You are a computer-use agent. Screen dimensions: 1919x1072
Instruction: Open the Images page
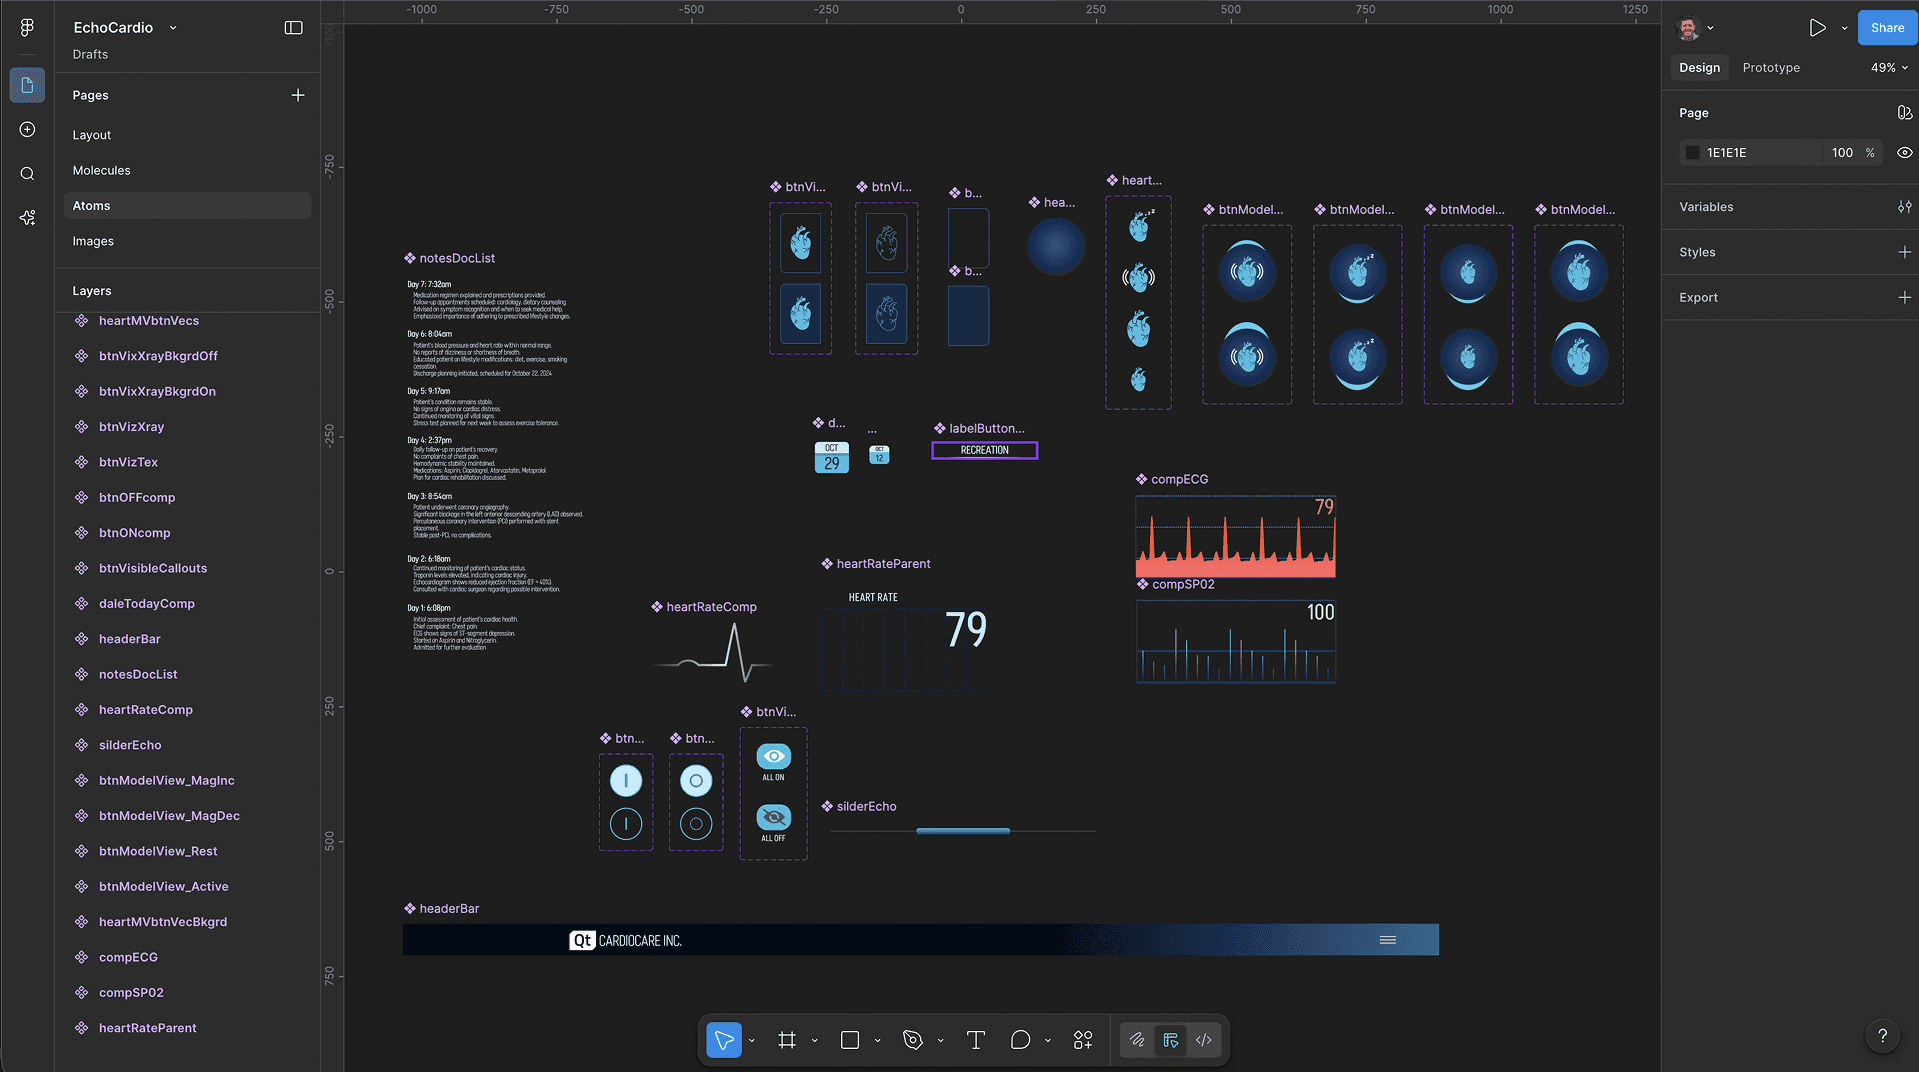click(187, 241)
